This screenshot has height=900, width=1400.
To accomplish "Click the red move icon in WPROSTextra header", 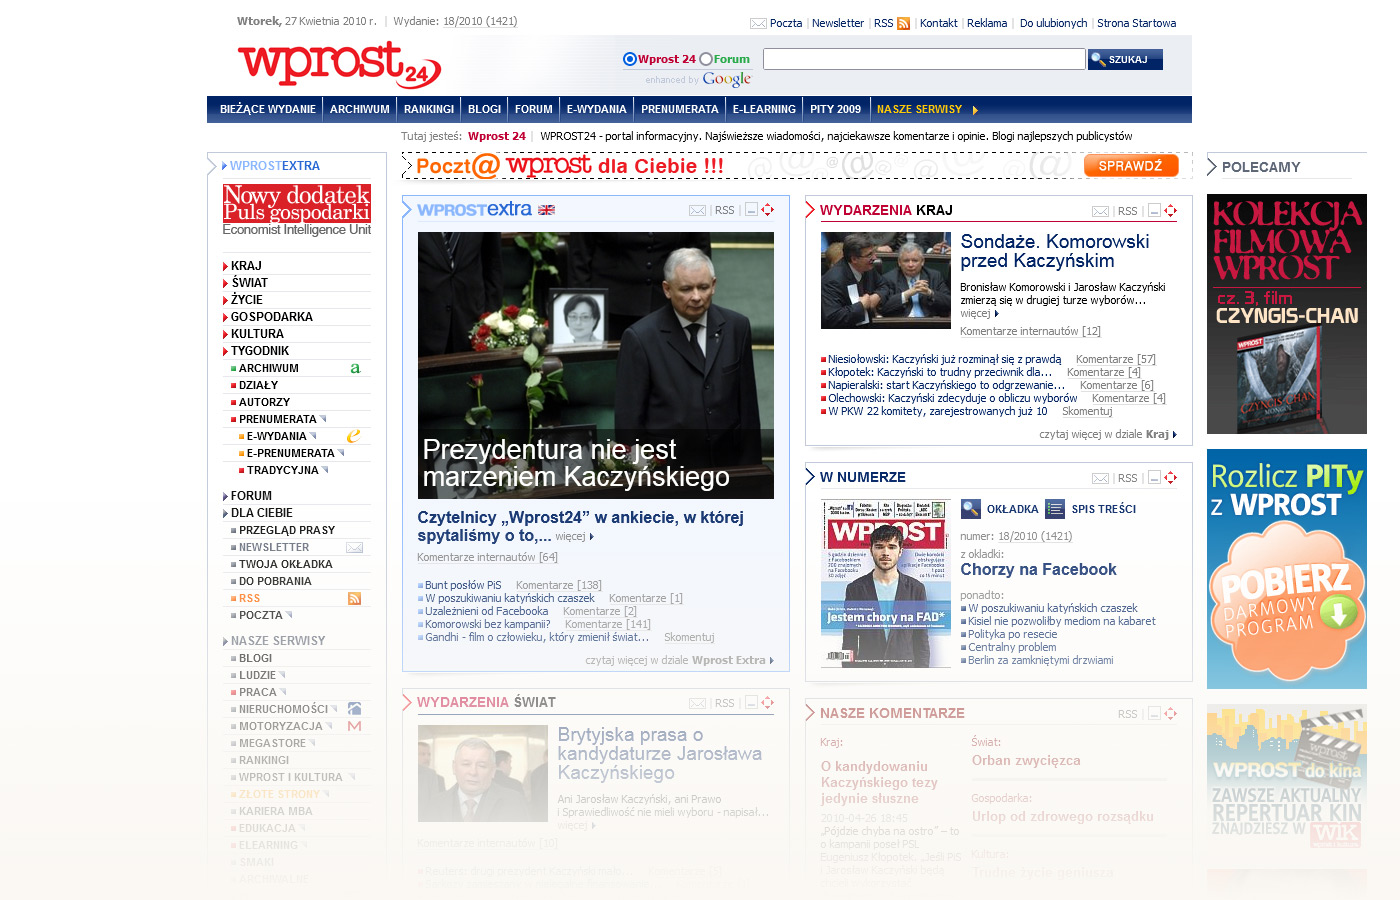I will click(768, 210).
